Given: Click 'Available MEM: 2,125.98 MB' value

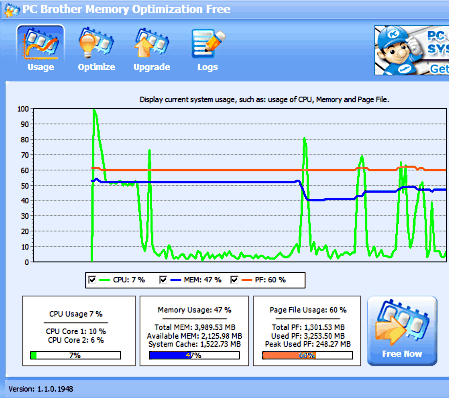Looking at the screenshot, I should tap(194, 336).
